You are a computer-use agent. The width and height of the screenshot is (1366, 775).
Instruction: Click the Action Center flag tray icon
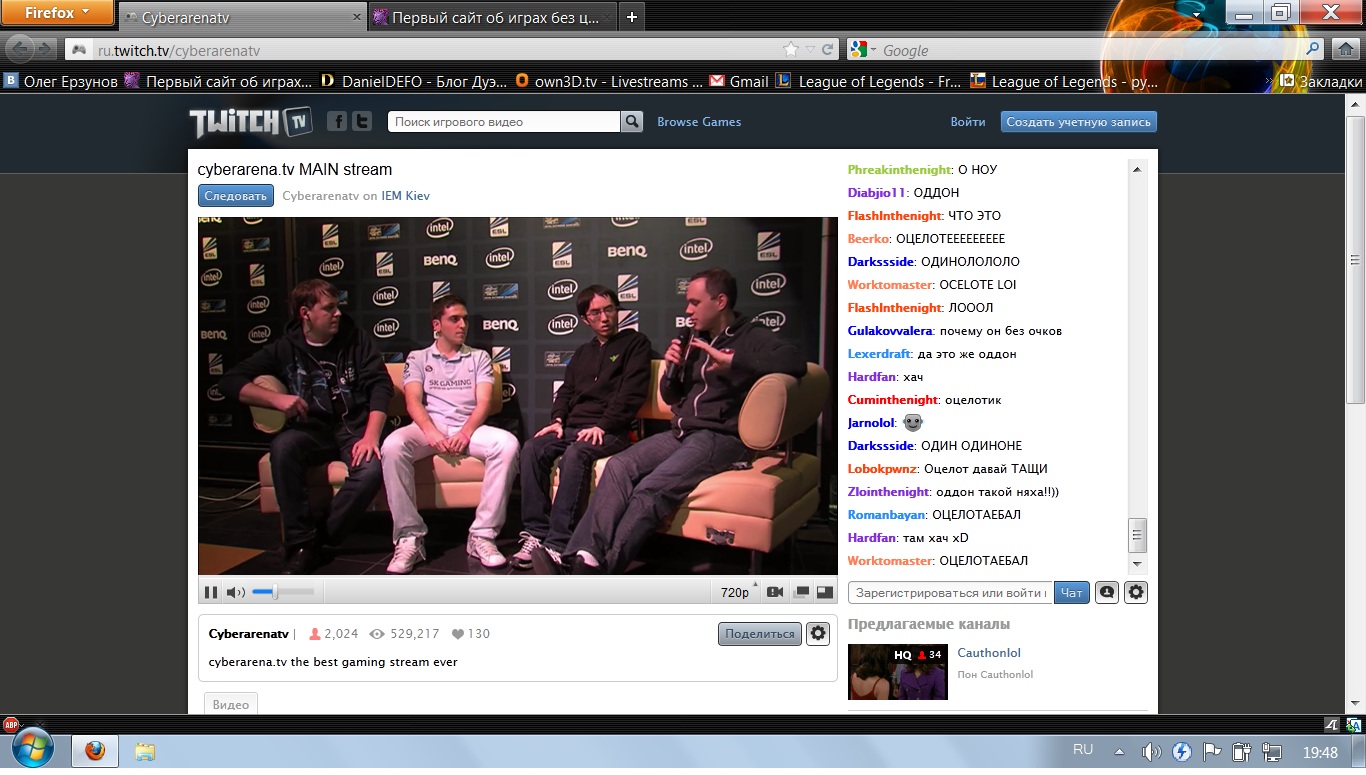tap(1212, 752)
